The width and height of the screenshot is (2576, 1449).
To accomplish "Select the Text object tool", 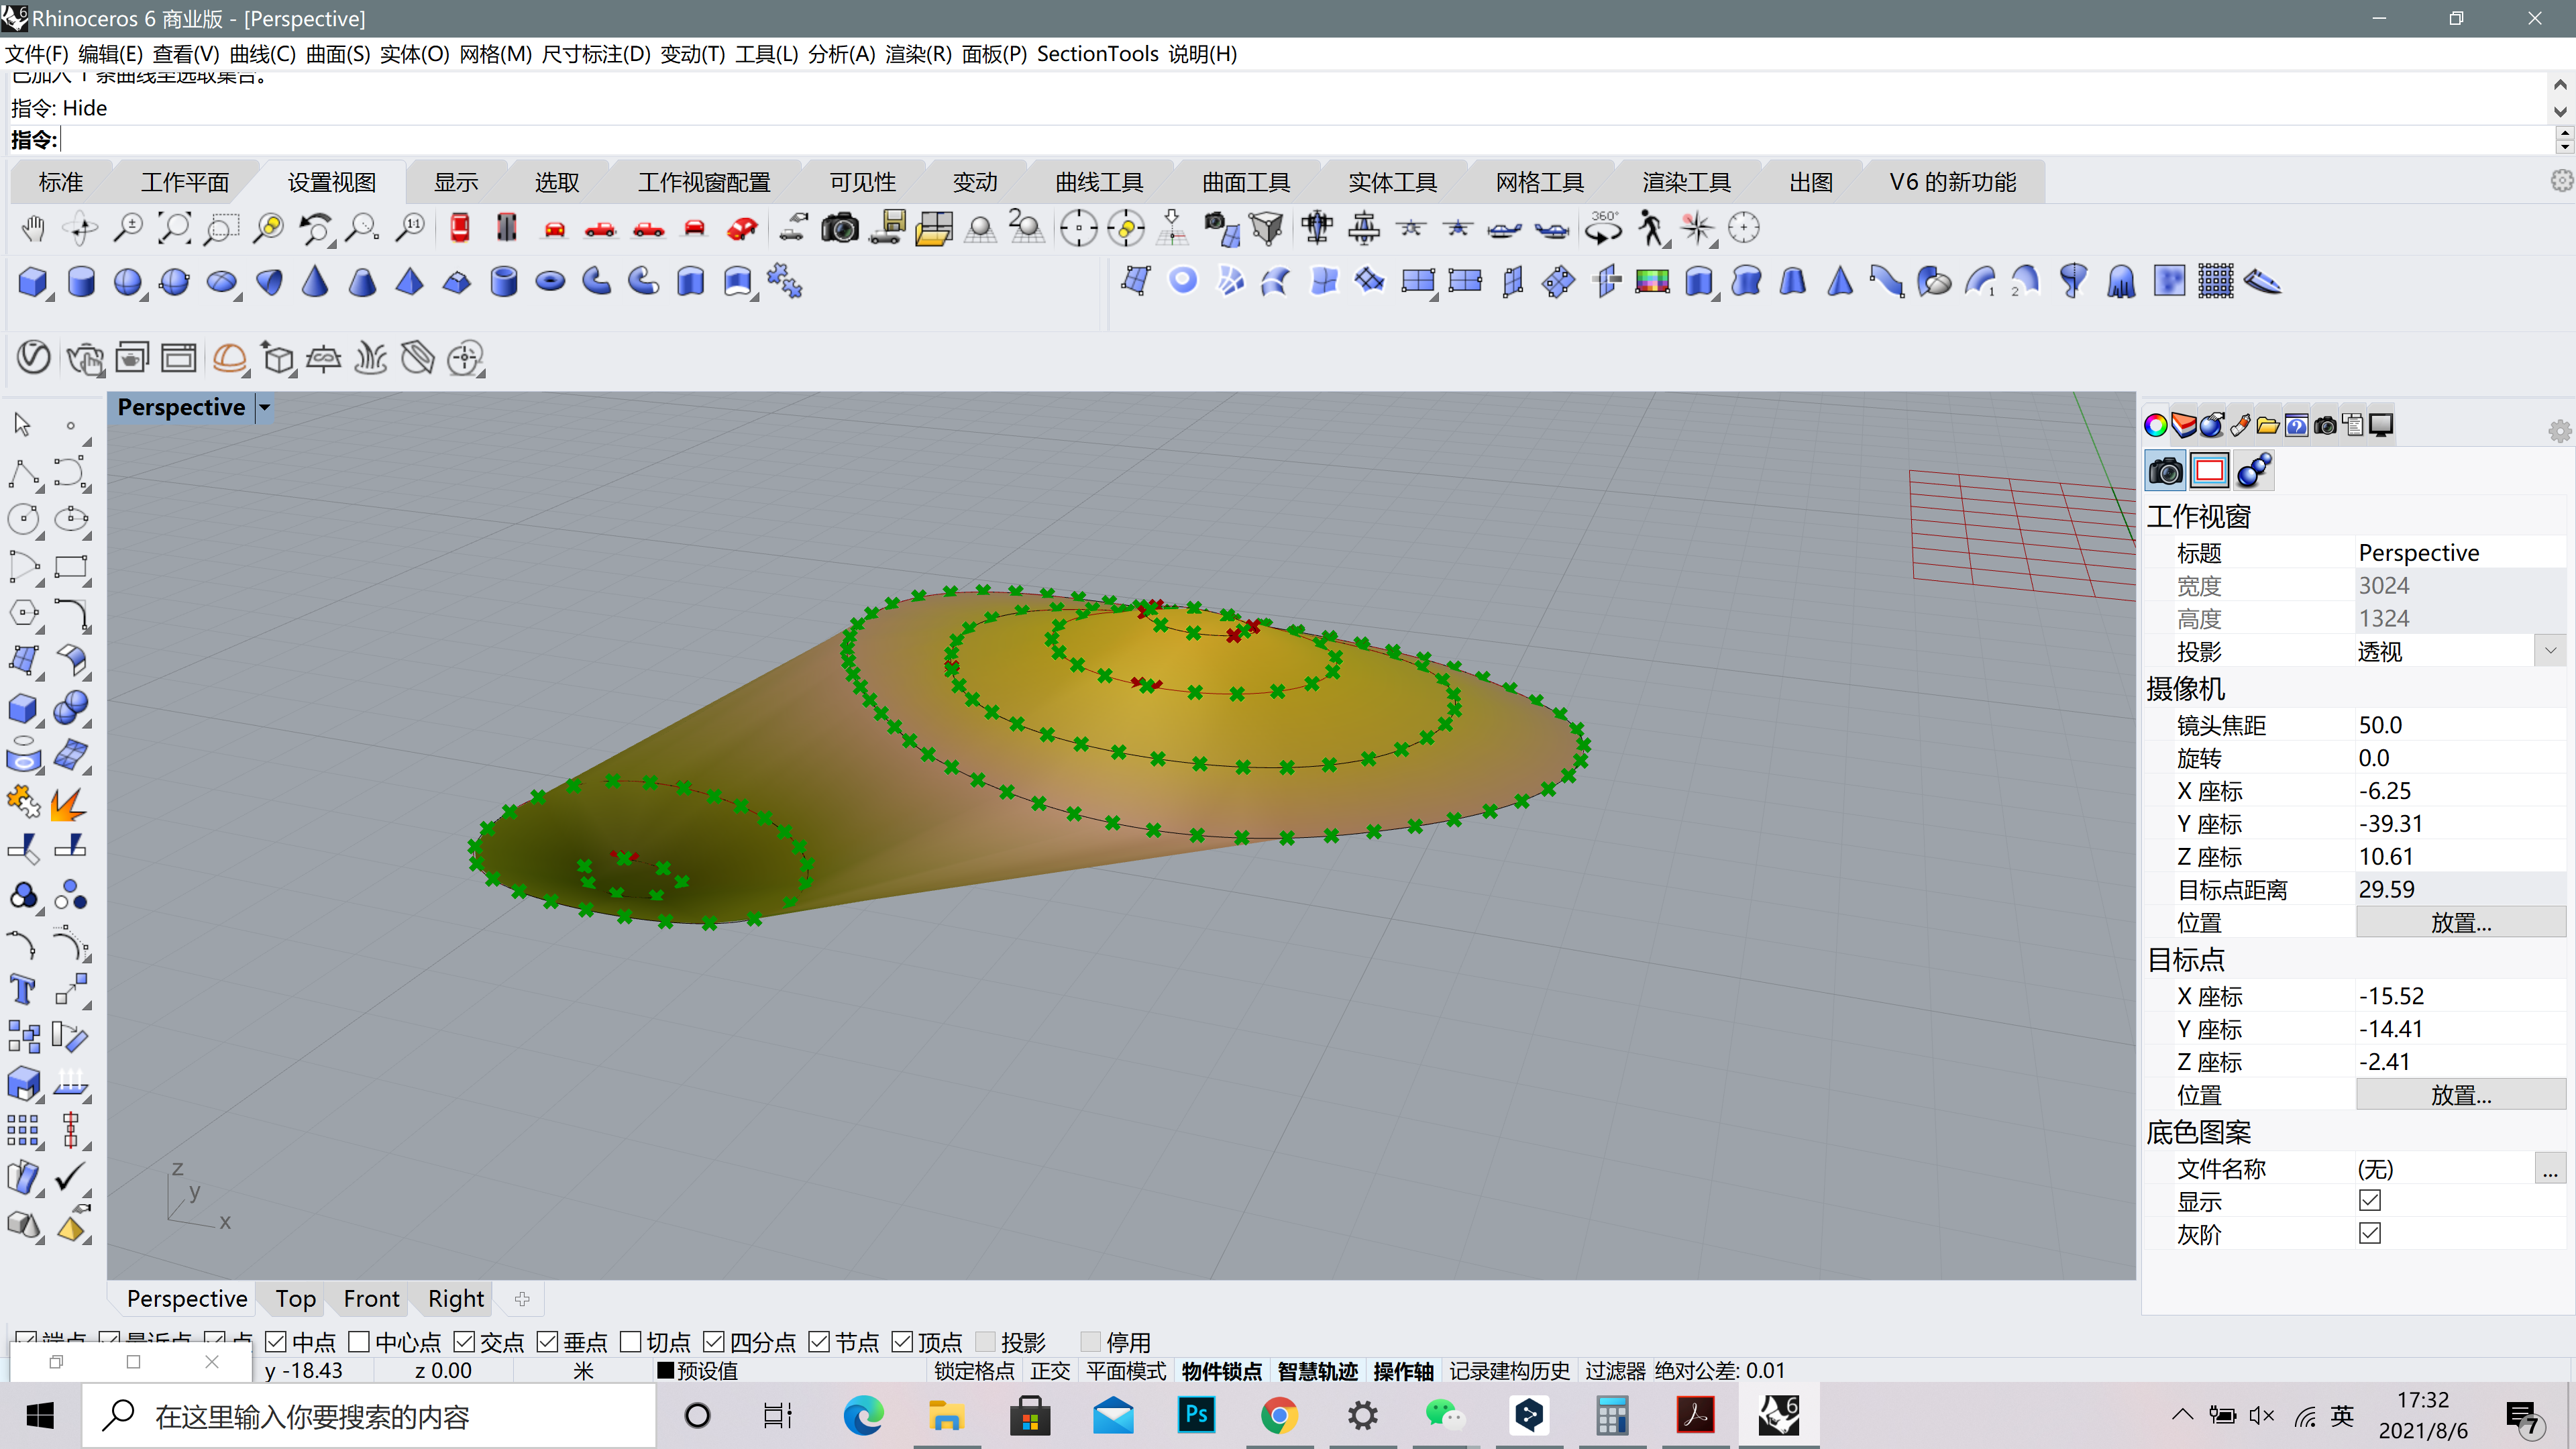I will 22,990.
